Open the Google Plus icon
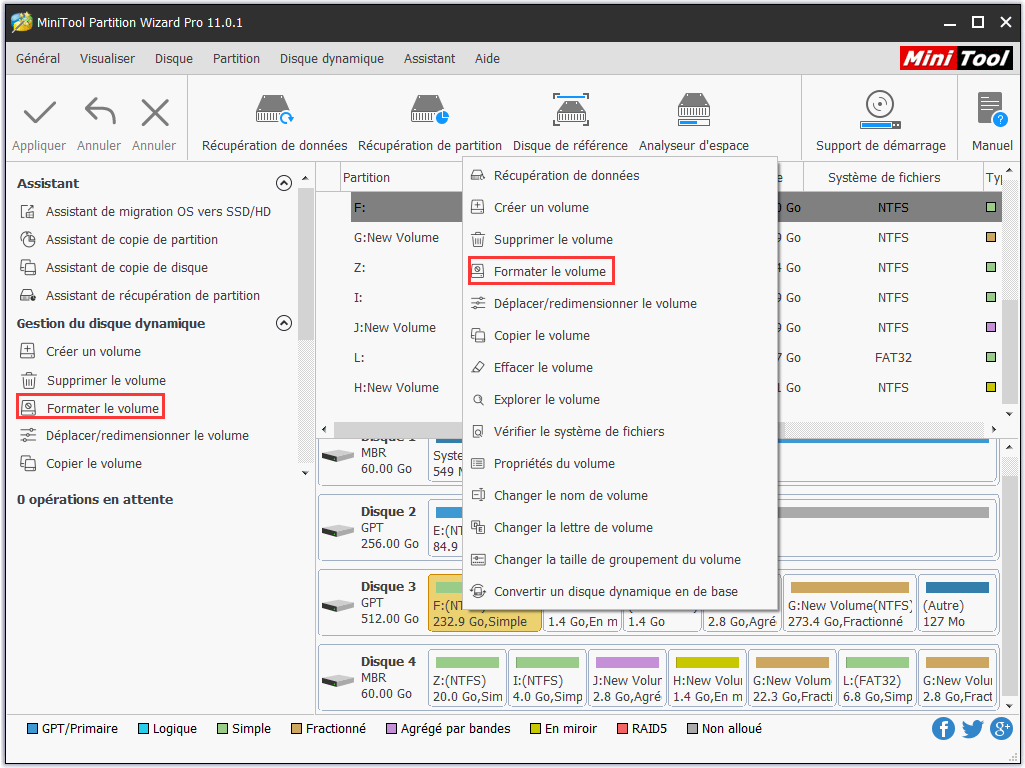 click(1001, 728)
